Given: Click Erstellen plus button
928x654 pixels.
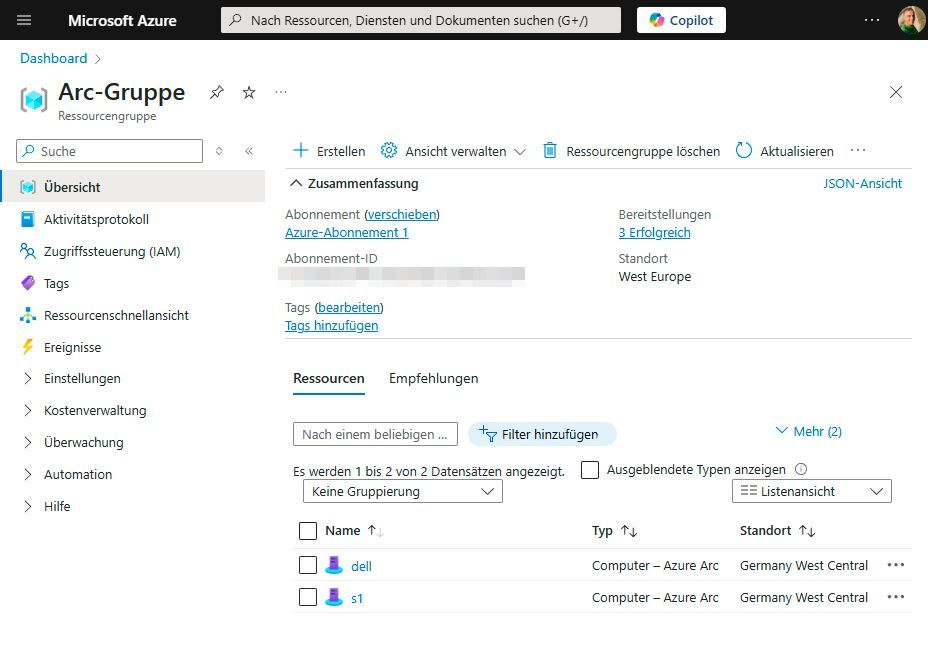Looking at the screenshot, I should 329,151.
